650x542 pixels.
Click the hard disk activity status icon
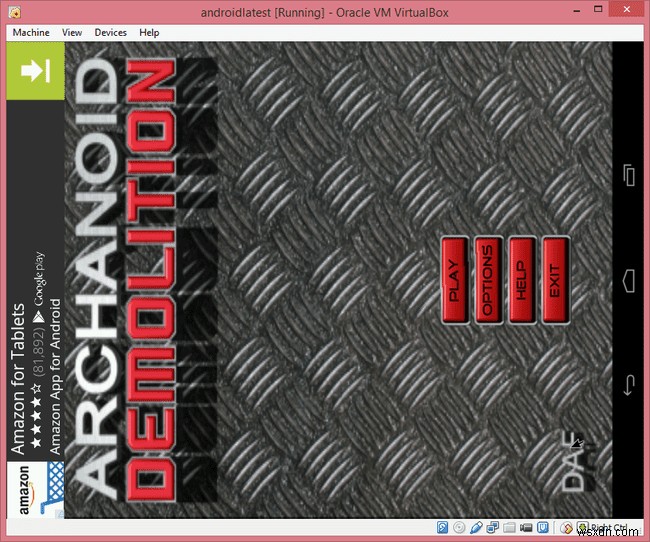tap(442, 527)
